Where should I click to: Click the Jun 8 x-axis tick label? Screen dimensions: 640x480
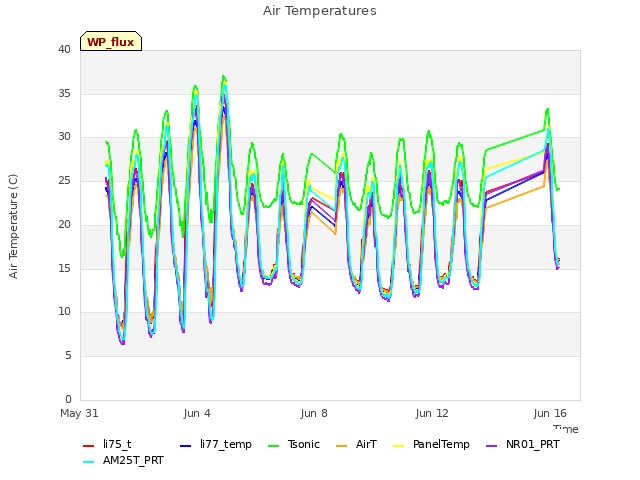pos(314,413)
